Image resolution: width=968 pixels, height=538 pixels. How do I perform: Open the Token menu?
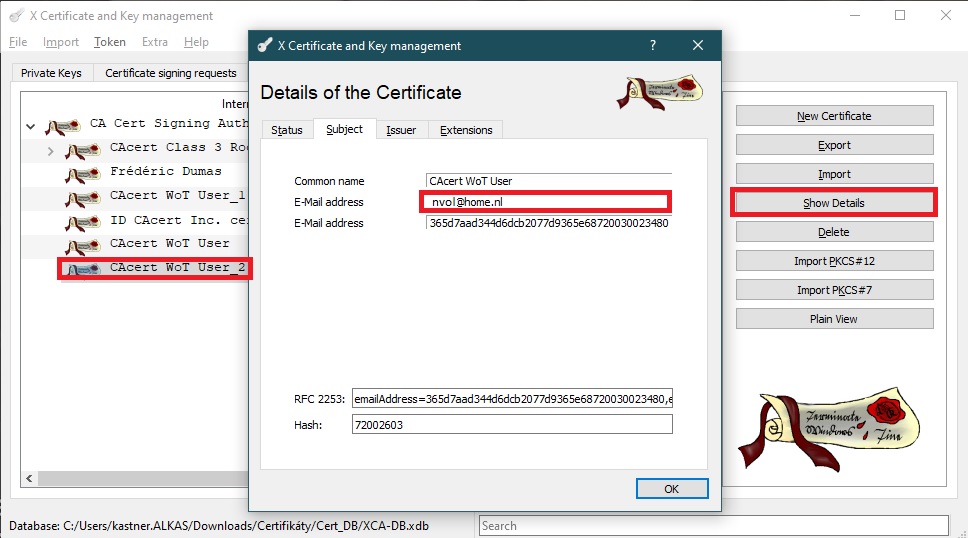pos(110,42)
